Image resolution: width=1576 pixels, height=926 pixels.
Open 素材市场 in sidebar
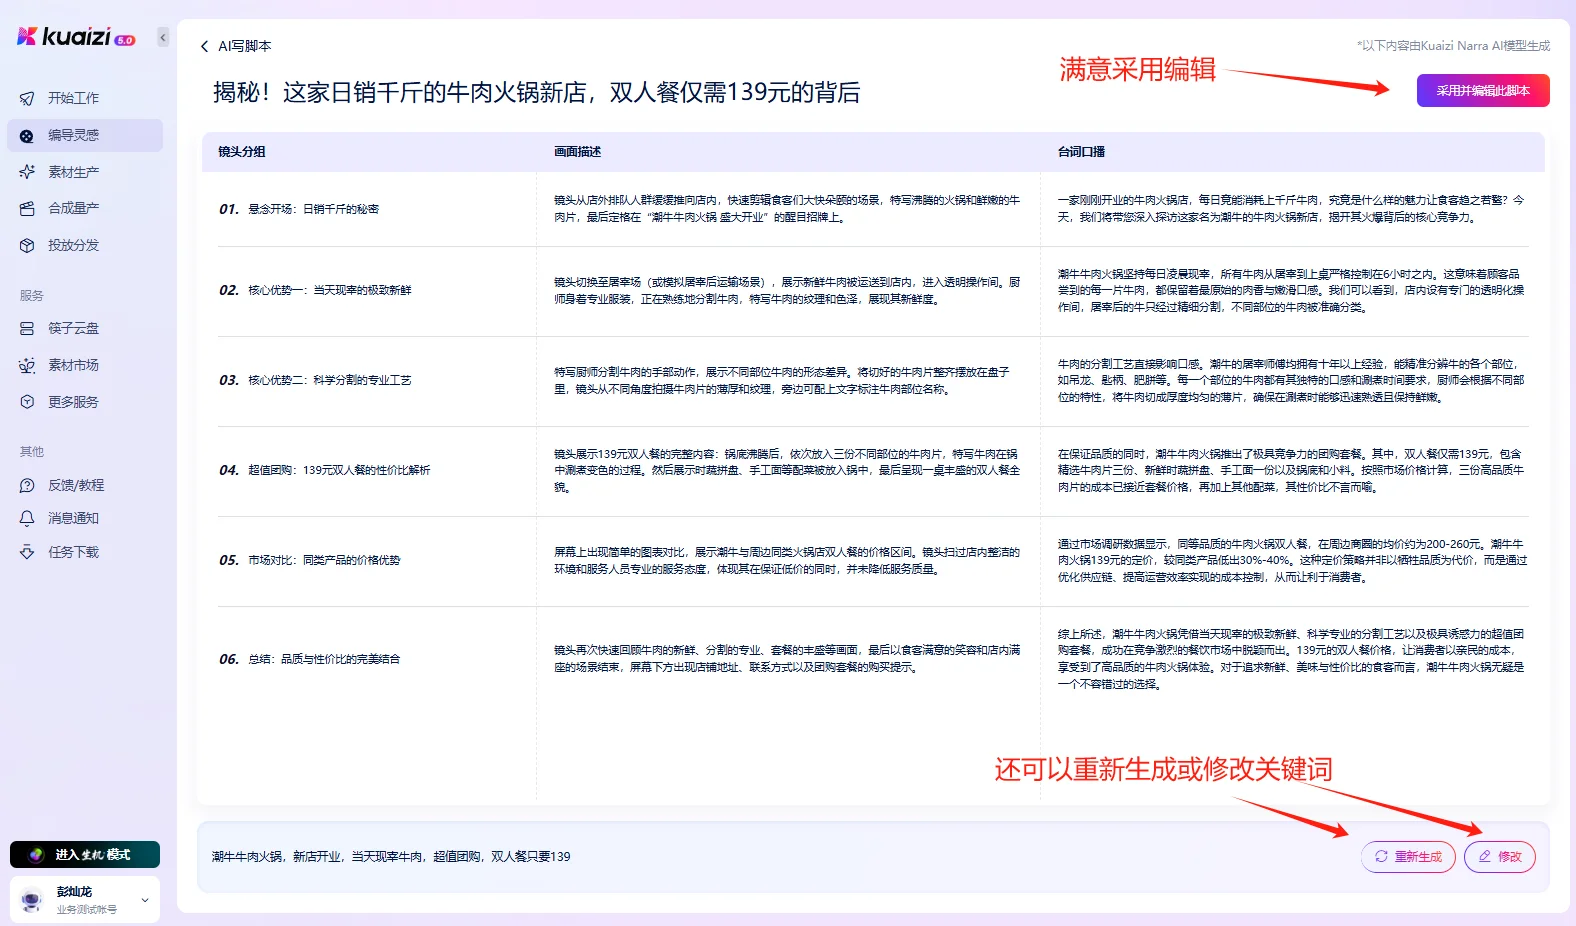coord(85,365)
